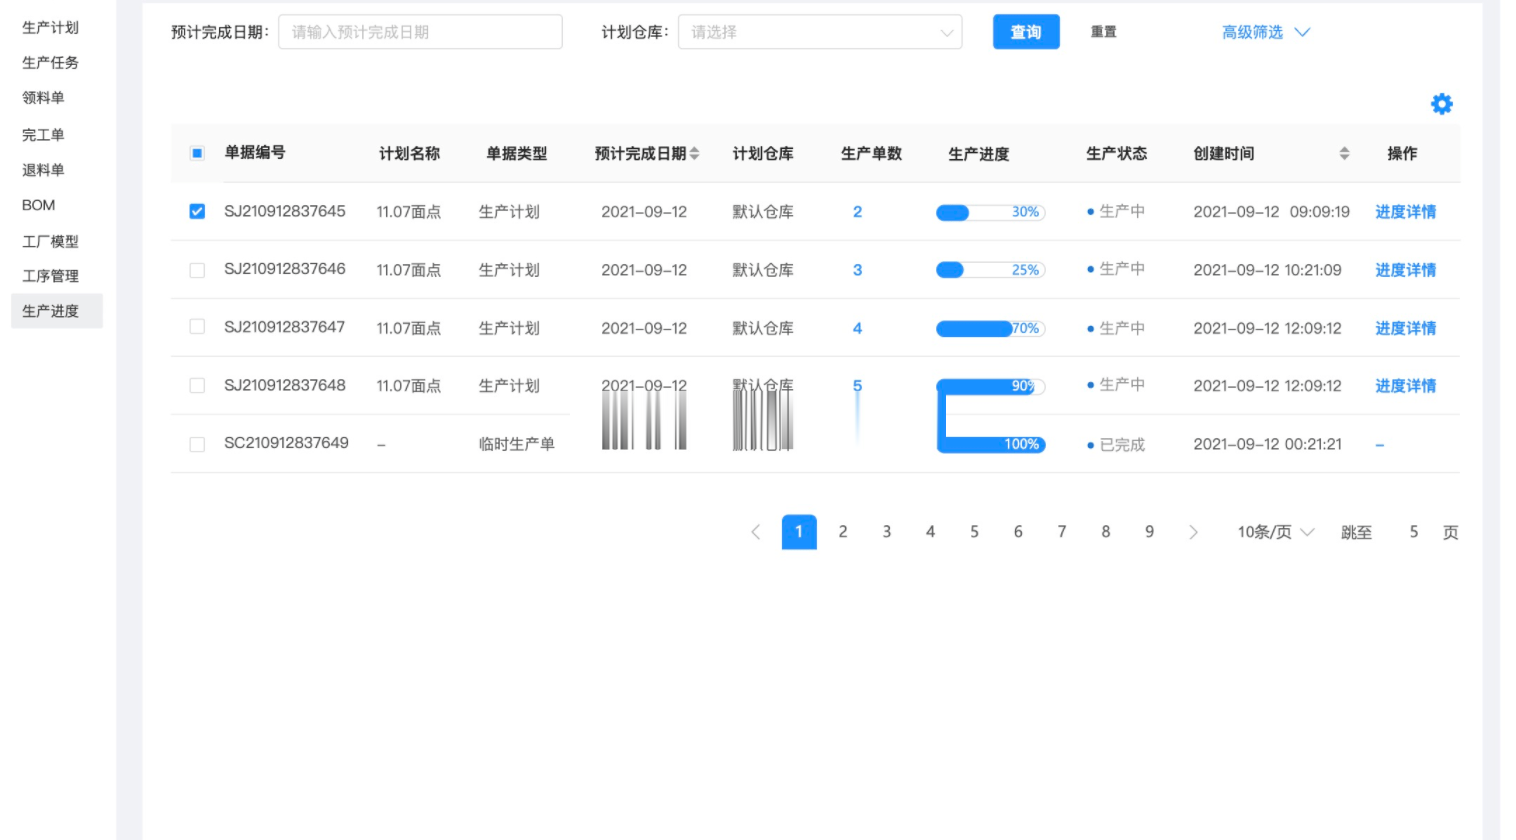Focus the 预计完成日期 date input
Screen dimensions: 1516x840
click(420, 32)
